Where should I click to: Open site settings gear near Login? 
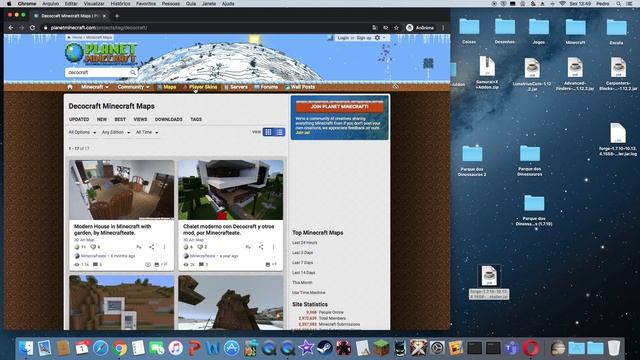pyautogui.click(x=377, y=38)
